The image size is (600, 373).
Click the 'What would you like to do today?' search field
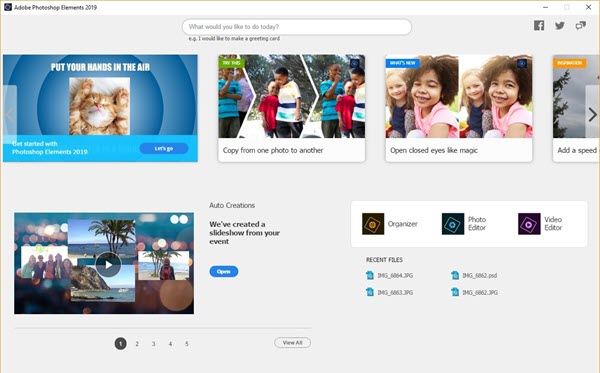(297, 27)
